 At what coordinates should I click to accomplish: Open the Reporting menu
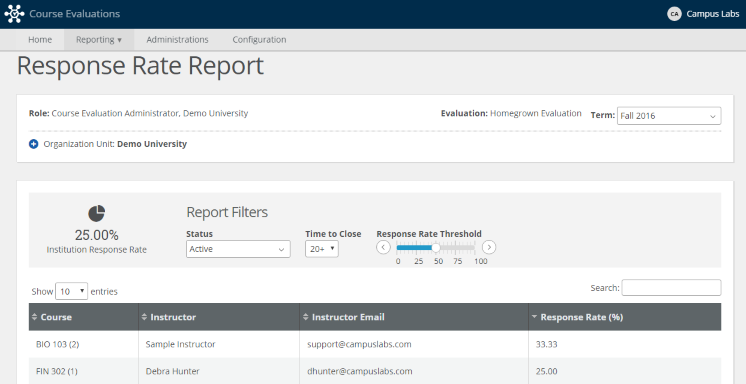99,40
